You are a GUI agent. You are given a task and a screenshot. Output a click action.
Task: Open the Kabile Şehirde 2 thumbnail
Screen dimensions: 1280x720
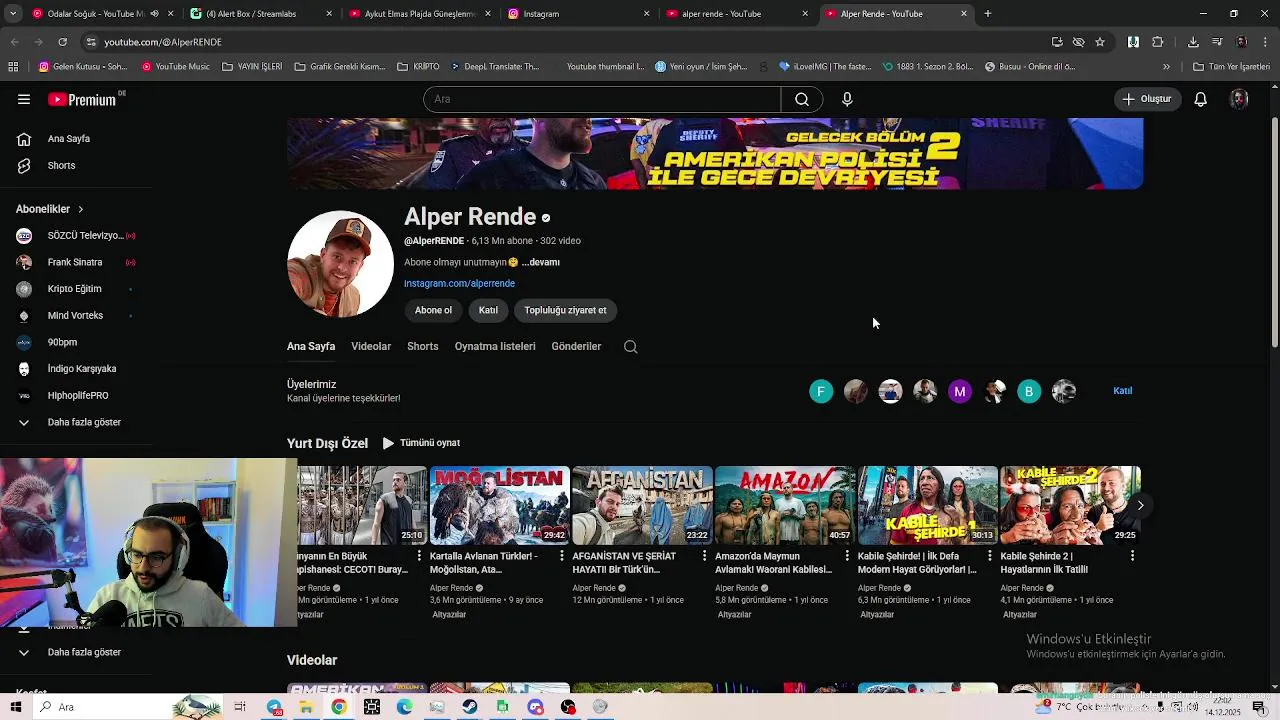coord(1070,505)
